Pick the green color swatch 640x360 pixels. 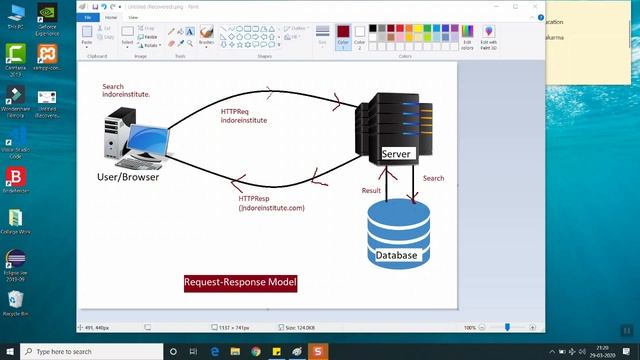pyautogui.click(x=427, y=28)
